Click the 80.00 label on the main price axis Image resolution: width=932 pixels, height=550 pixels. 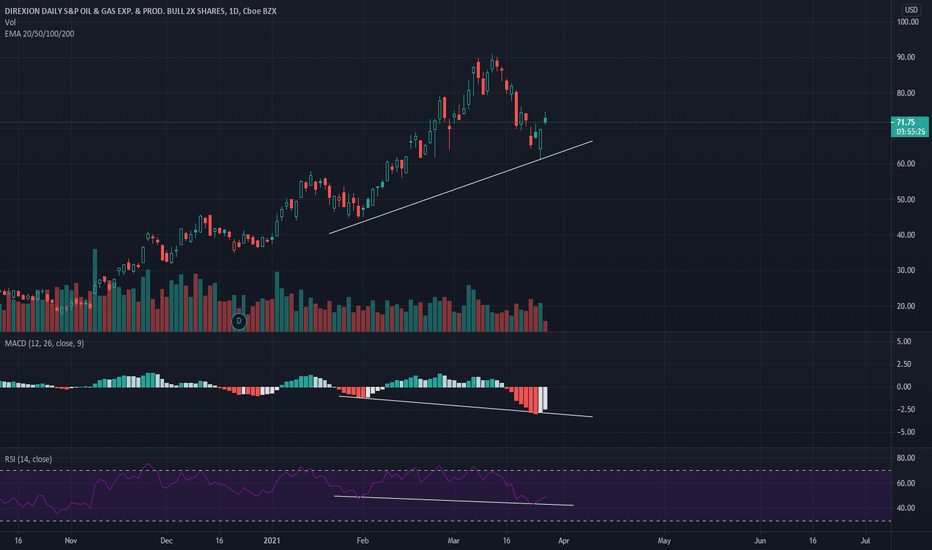(906, 93)
